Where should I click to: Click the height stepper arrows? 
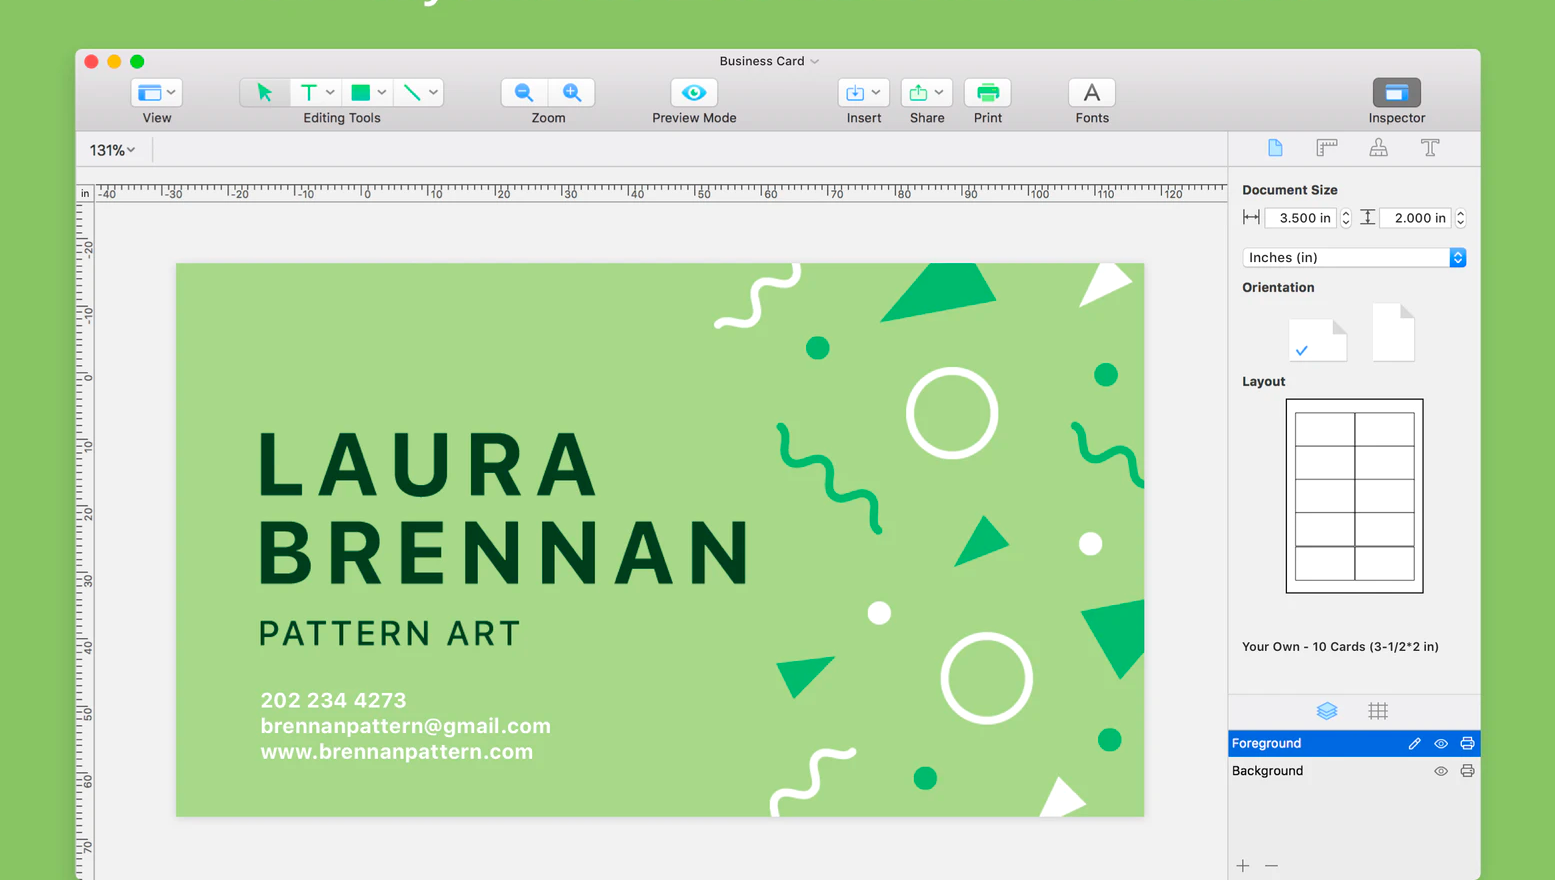coord(1461,218)
